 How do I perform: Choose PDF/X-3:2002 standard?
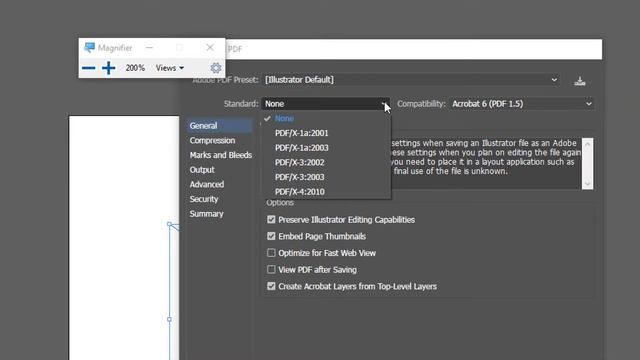326,162
